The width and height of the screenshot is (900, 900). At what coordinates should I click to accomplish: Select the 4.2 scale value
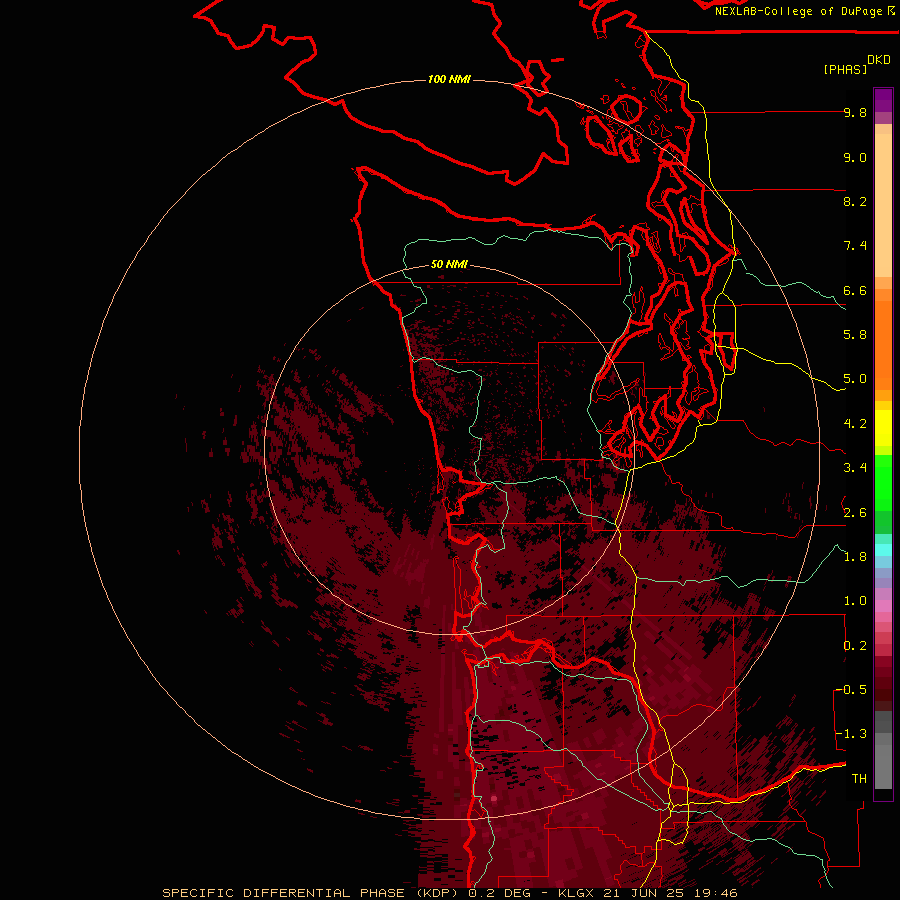[x=855, y=424]
